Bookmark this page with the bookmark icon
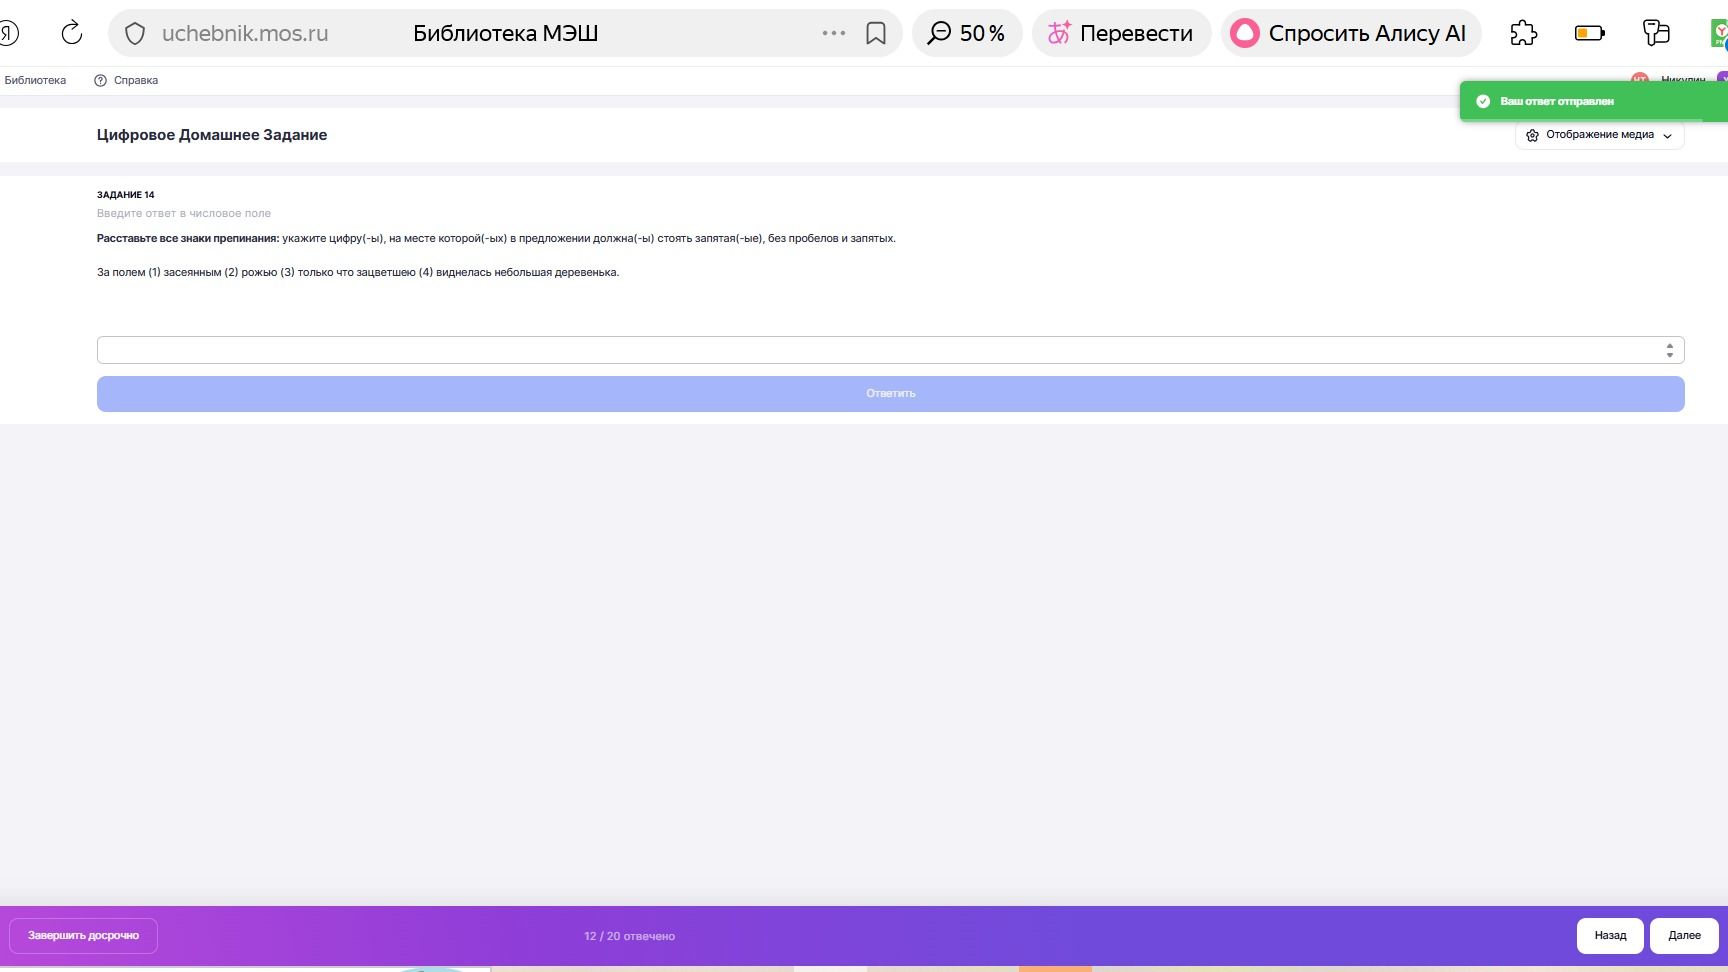Image resolution: width=1728 pixels, height=972 pixels. [x=876, y=34]
